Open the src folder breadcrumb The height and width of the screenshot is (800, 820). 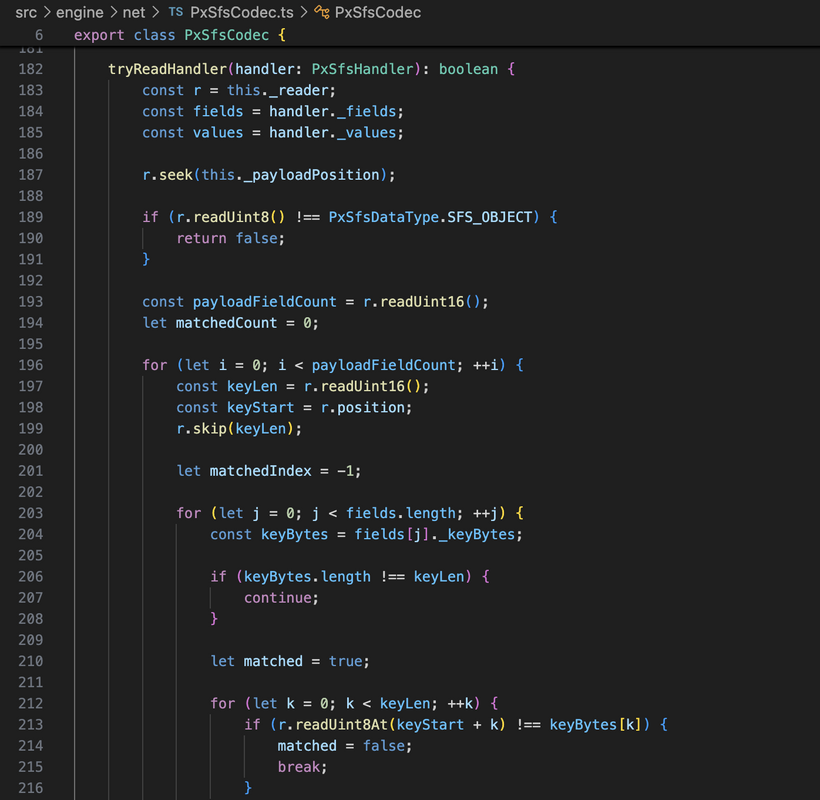click(x=26, y=13)
